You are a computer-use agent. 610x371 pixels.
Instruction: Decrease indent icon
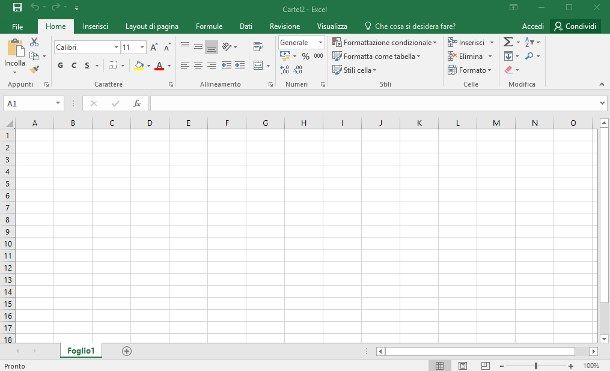coord(226,65)
